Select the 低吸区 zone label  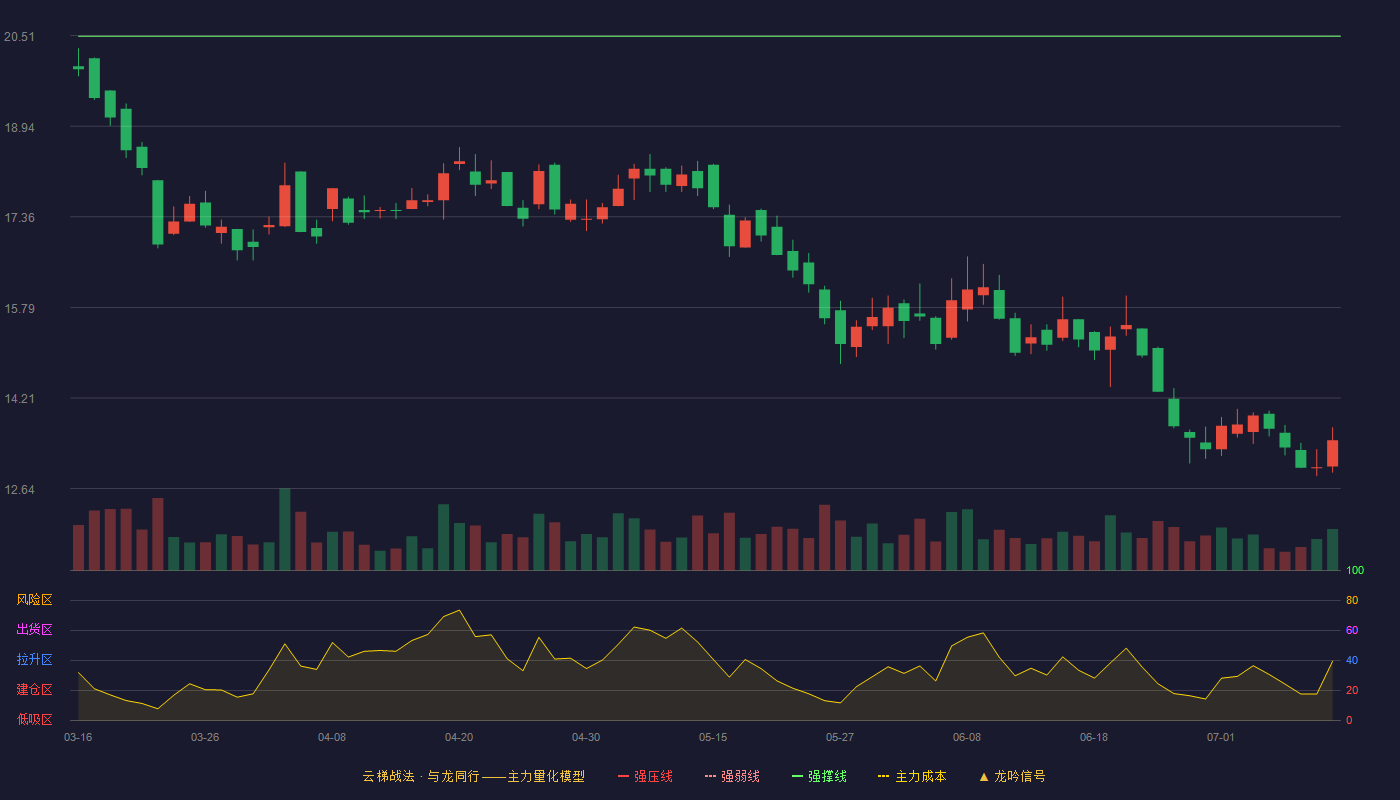pyautogui.click(x=34, y=719)
